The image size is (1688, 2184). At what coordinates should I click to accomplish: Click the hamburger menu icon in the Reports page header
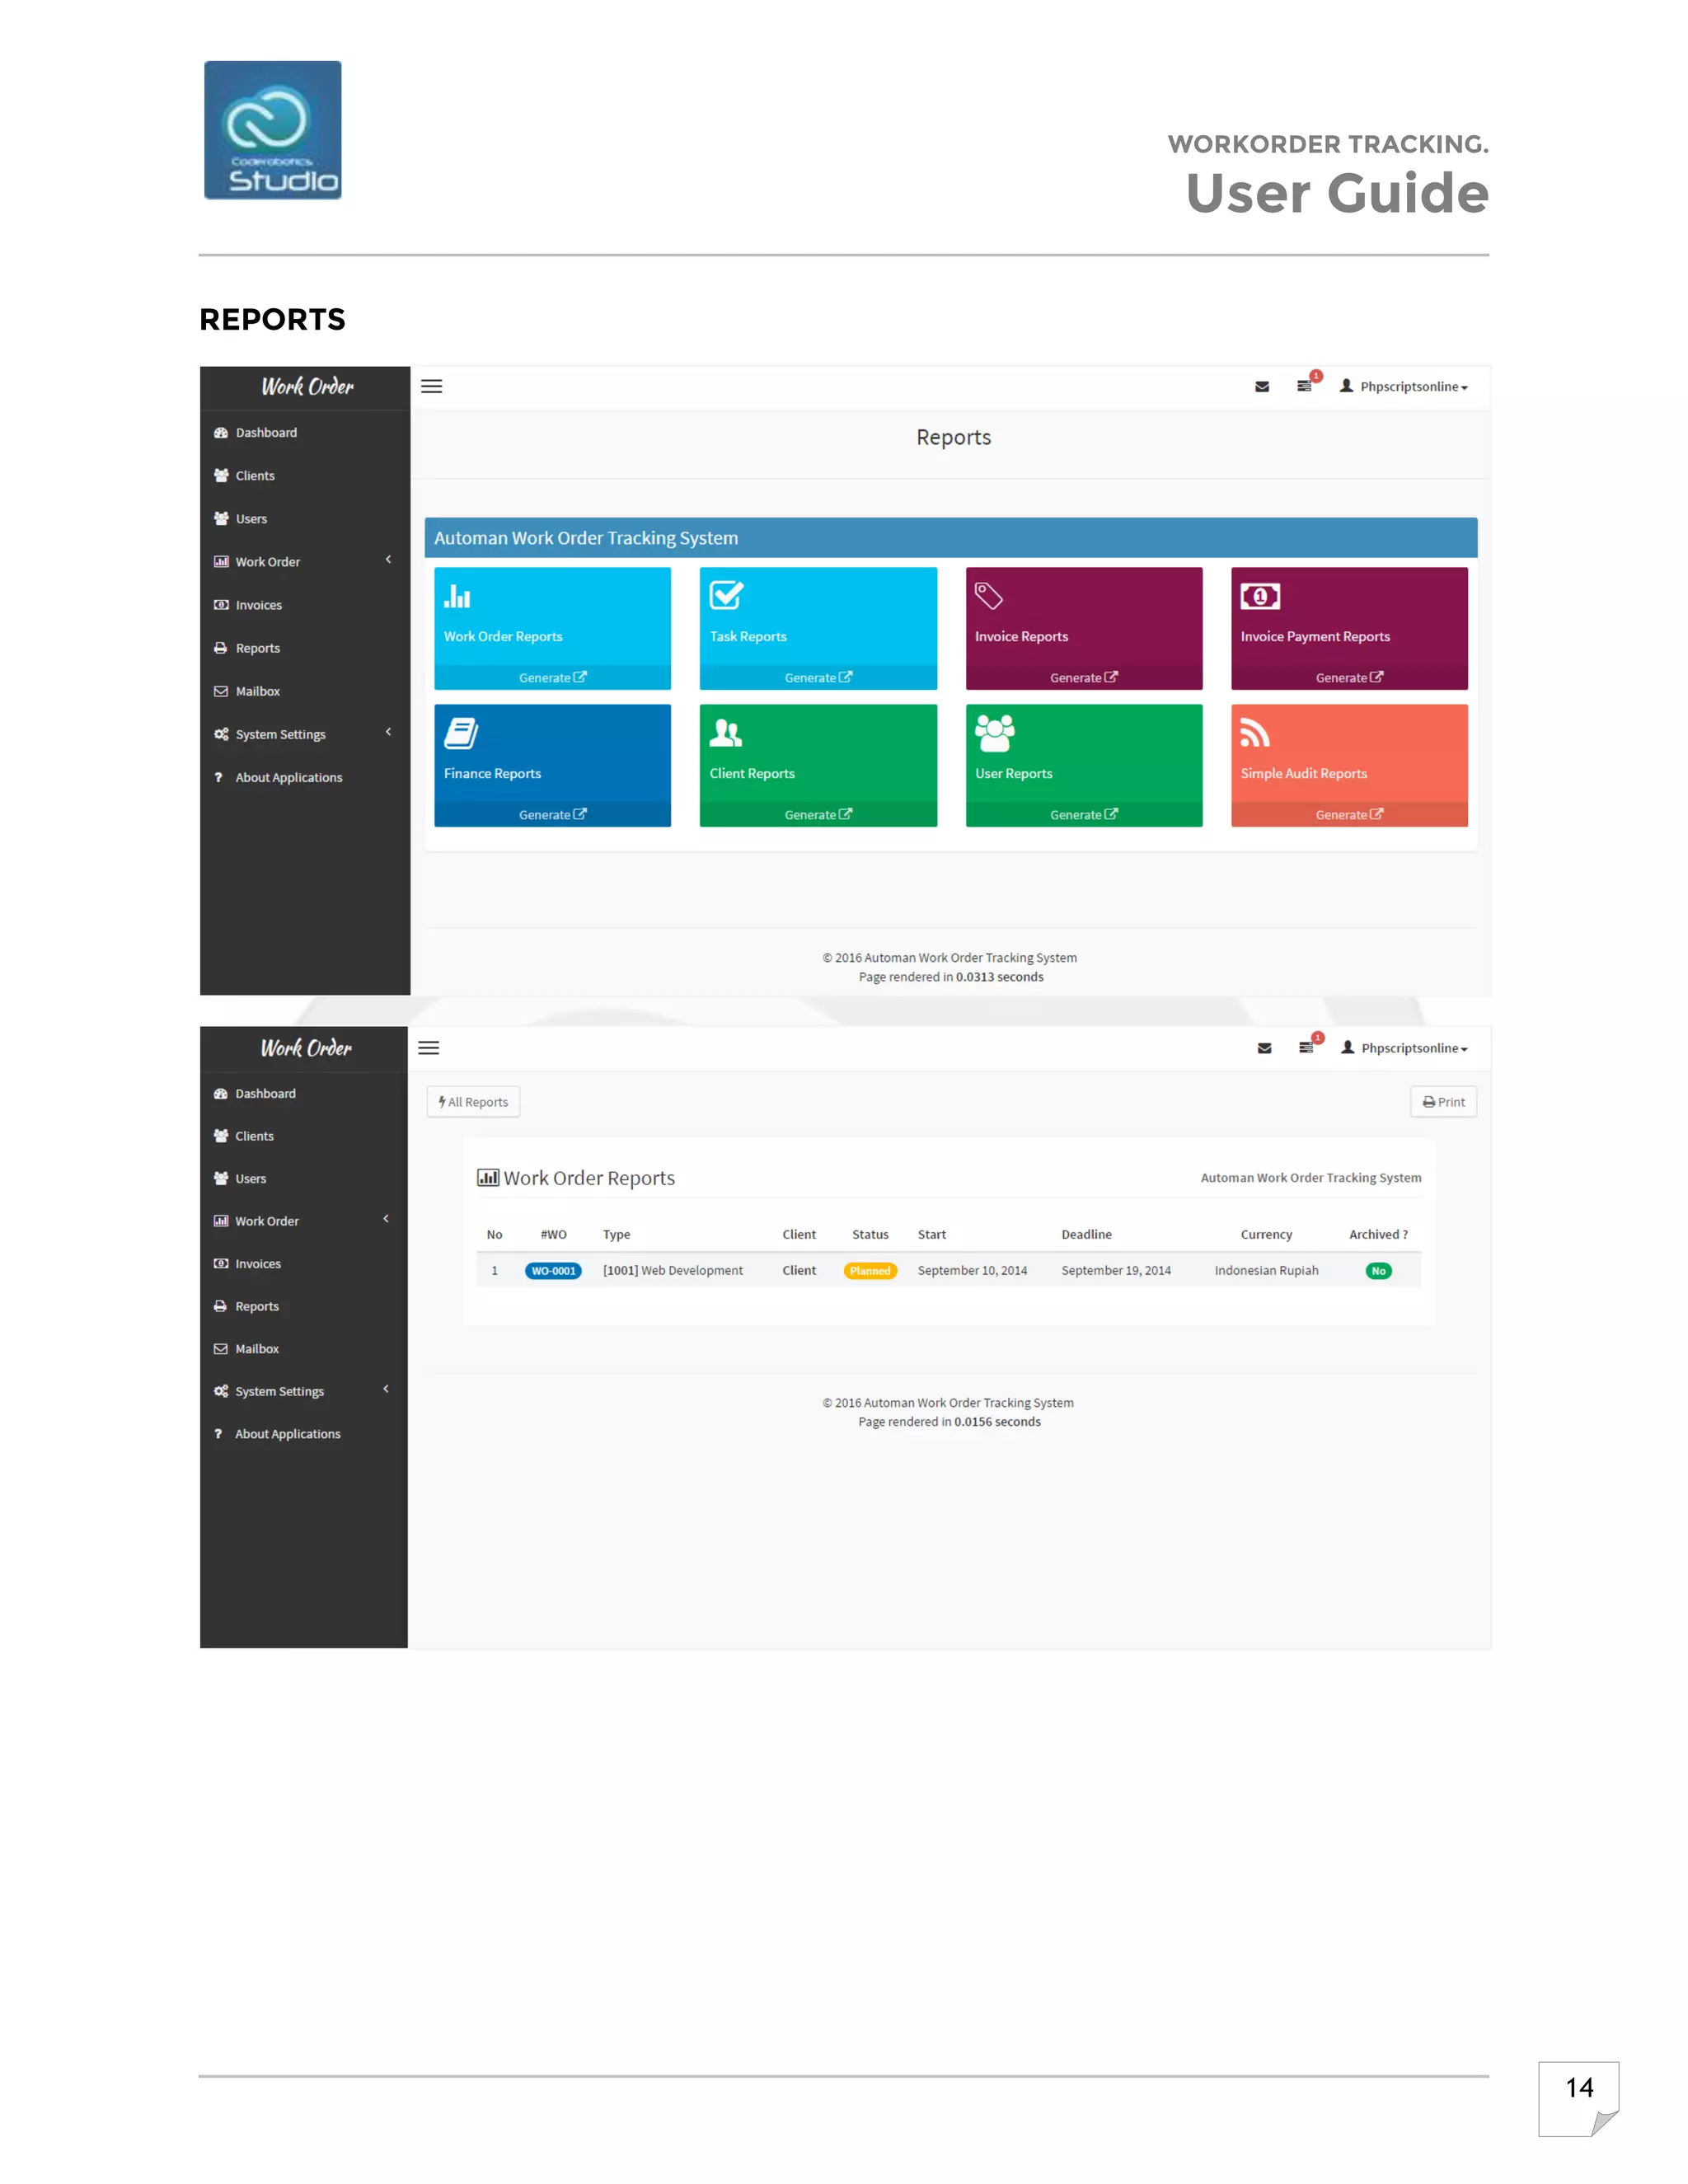(x=431, y=386)
